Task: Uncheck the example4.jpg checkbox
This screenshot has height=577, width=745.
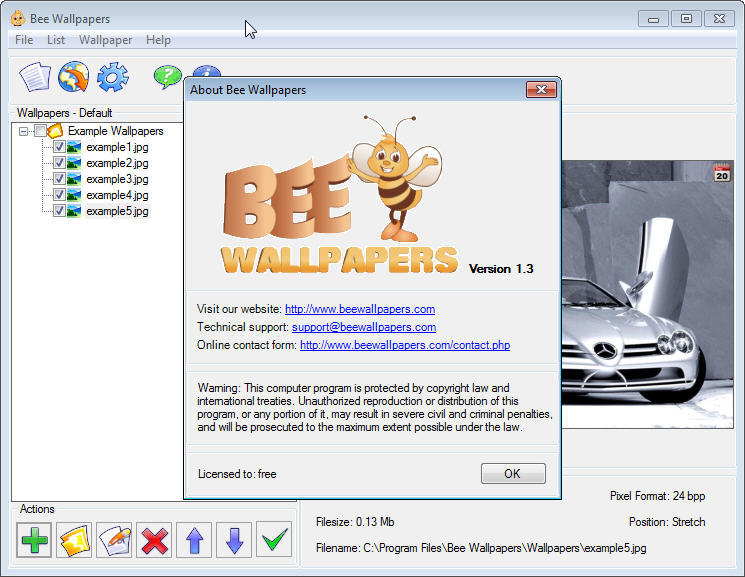Action: 59,194
